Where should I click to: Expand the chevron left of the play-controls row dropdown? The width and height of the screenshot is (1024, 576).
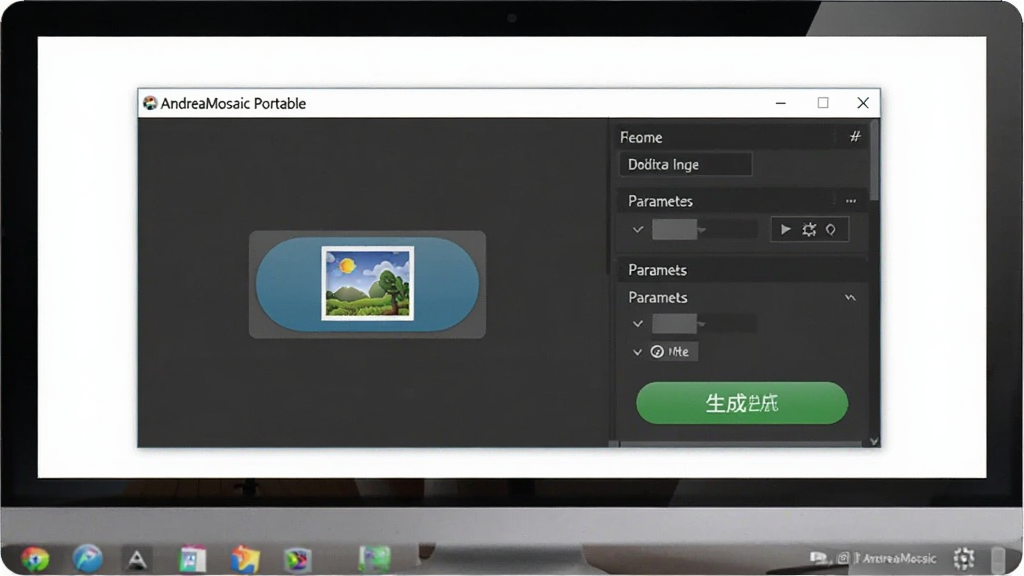pos(638,229)
